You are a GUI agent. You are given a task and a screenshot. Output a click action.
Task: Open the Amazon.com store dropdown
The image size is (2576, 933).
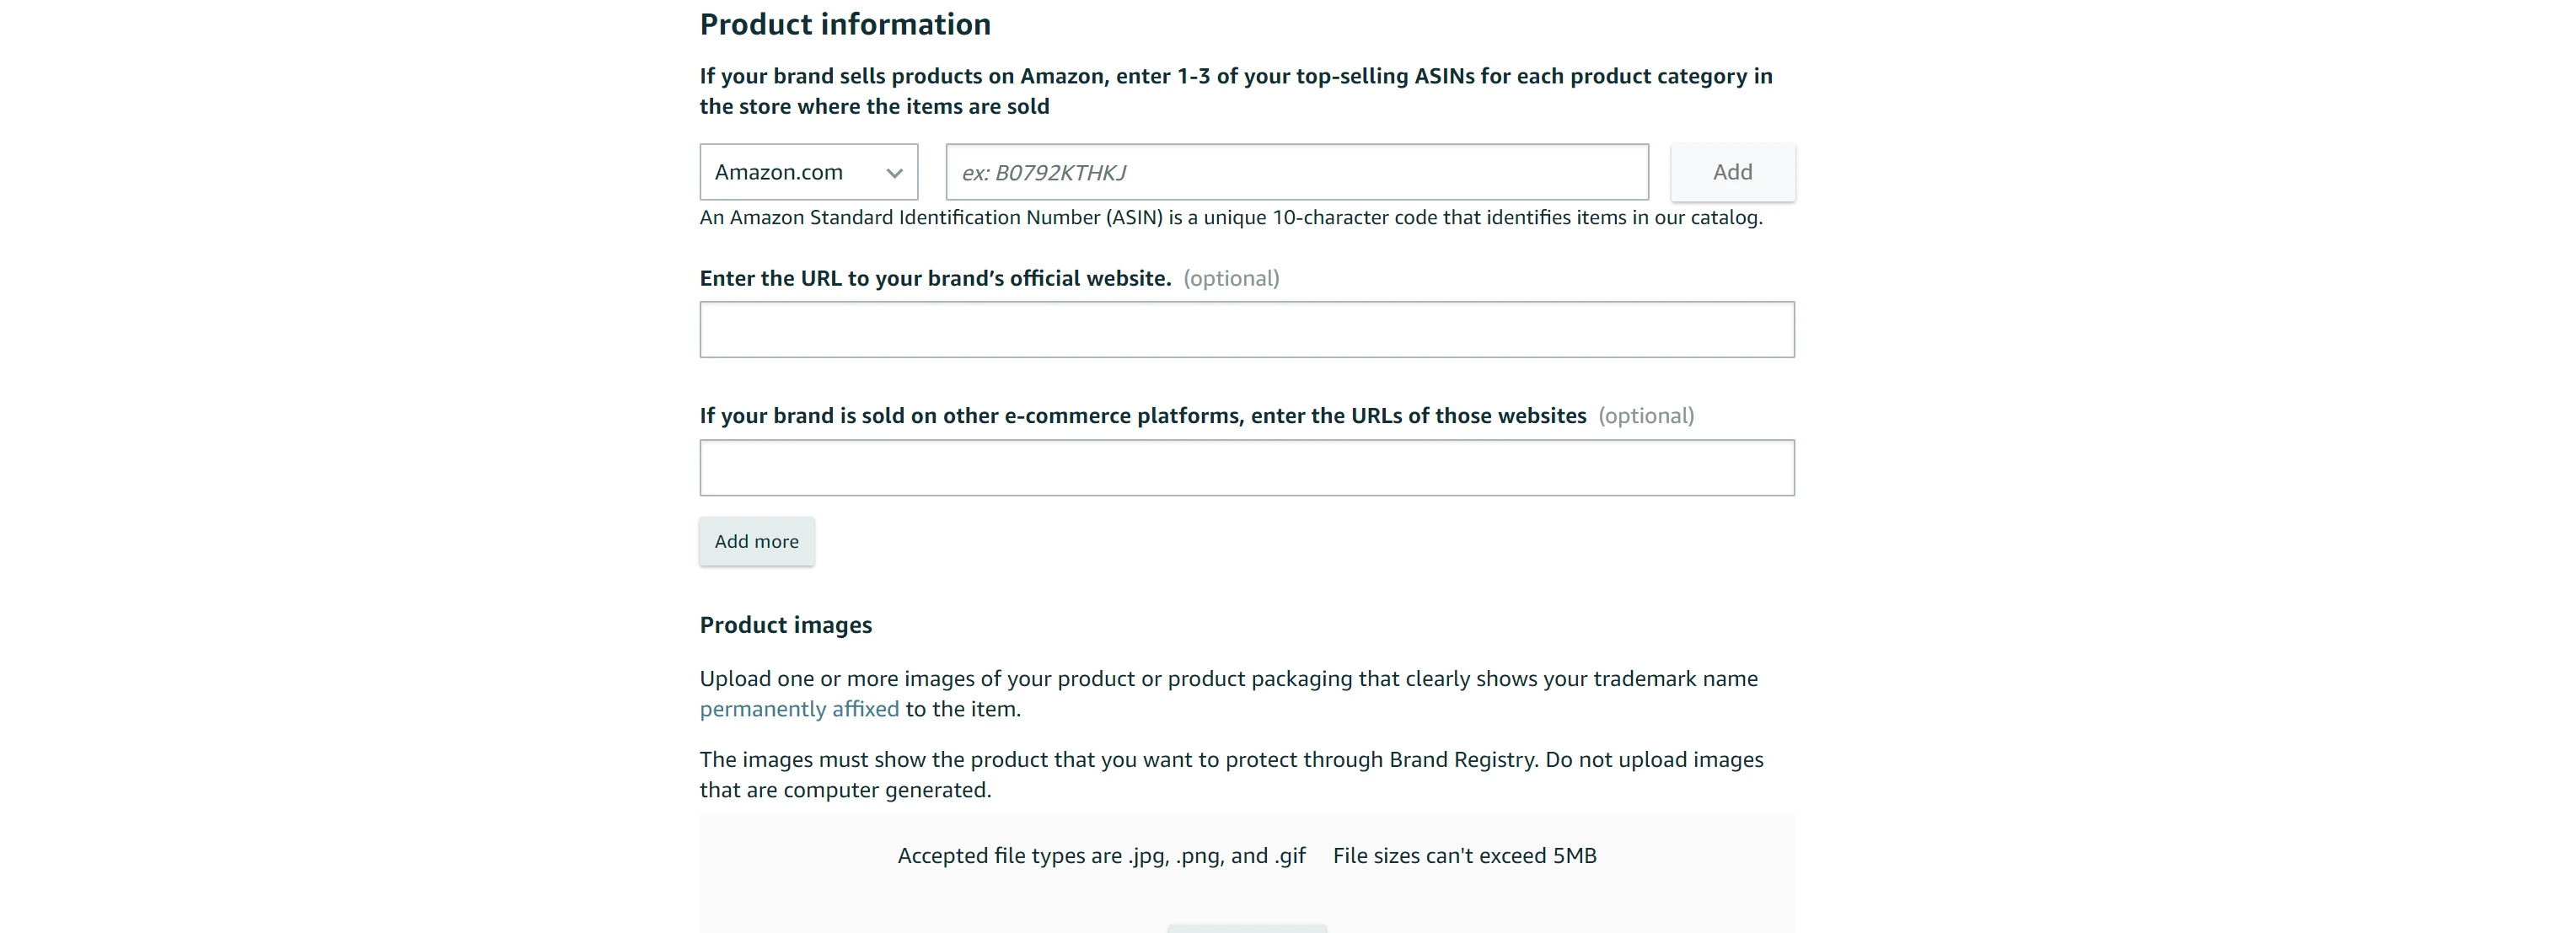point(808,172)
